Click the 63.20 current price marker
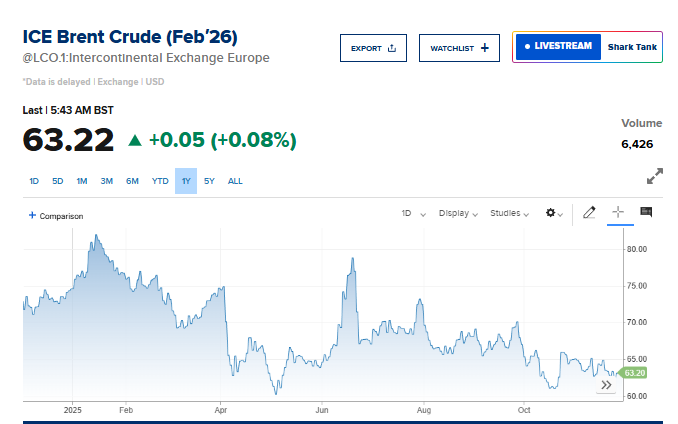678x424 pixels. (634, 372)
